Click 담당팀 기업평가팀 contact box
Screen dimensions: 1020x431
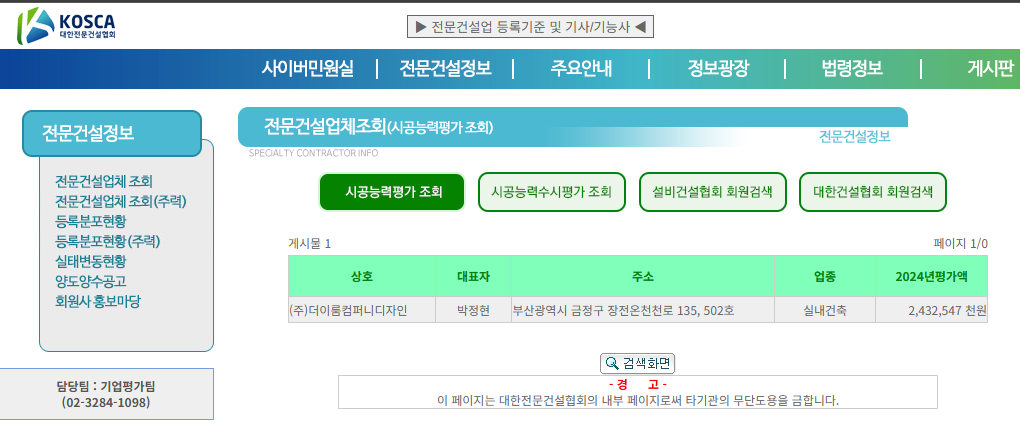[x=106, y=395]
